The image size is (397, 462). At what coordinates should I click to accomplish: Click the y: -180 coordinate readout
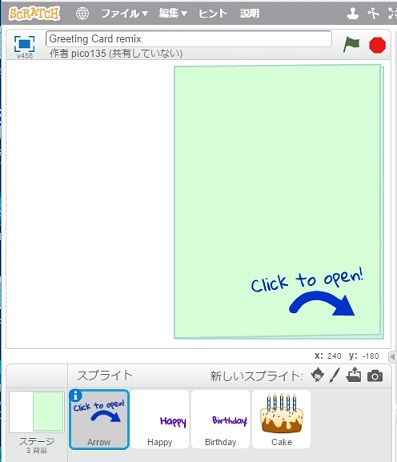[364, 356]
